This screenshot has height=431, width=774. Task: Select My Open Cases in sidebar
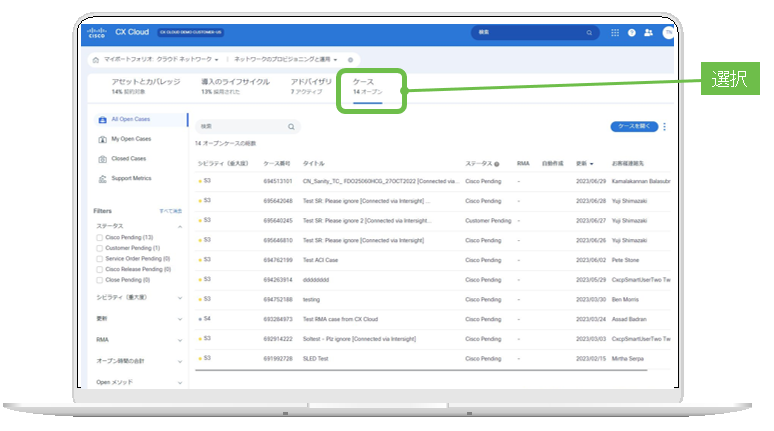[131, 139]
